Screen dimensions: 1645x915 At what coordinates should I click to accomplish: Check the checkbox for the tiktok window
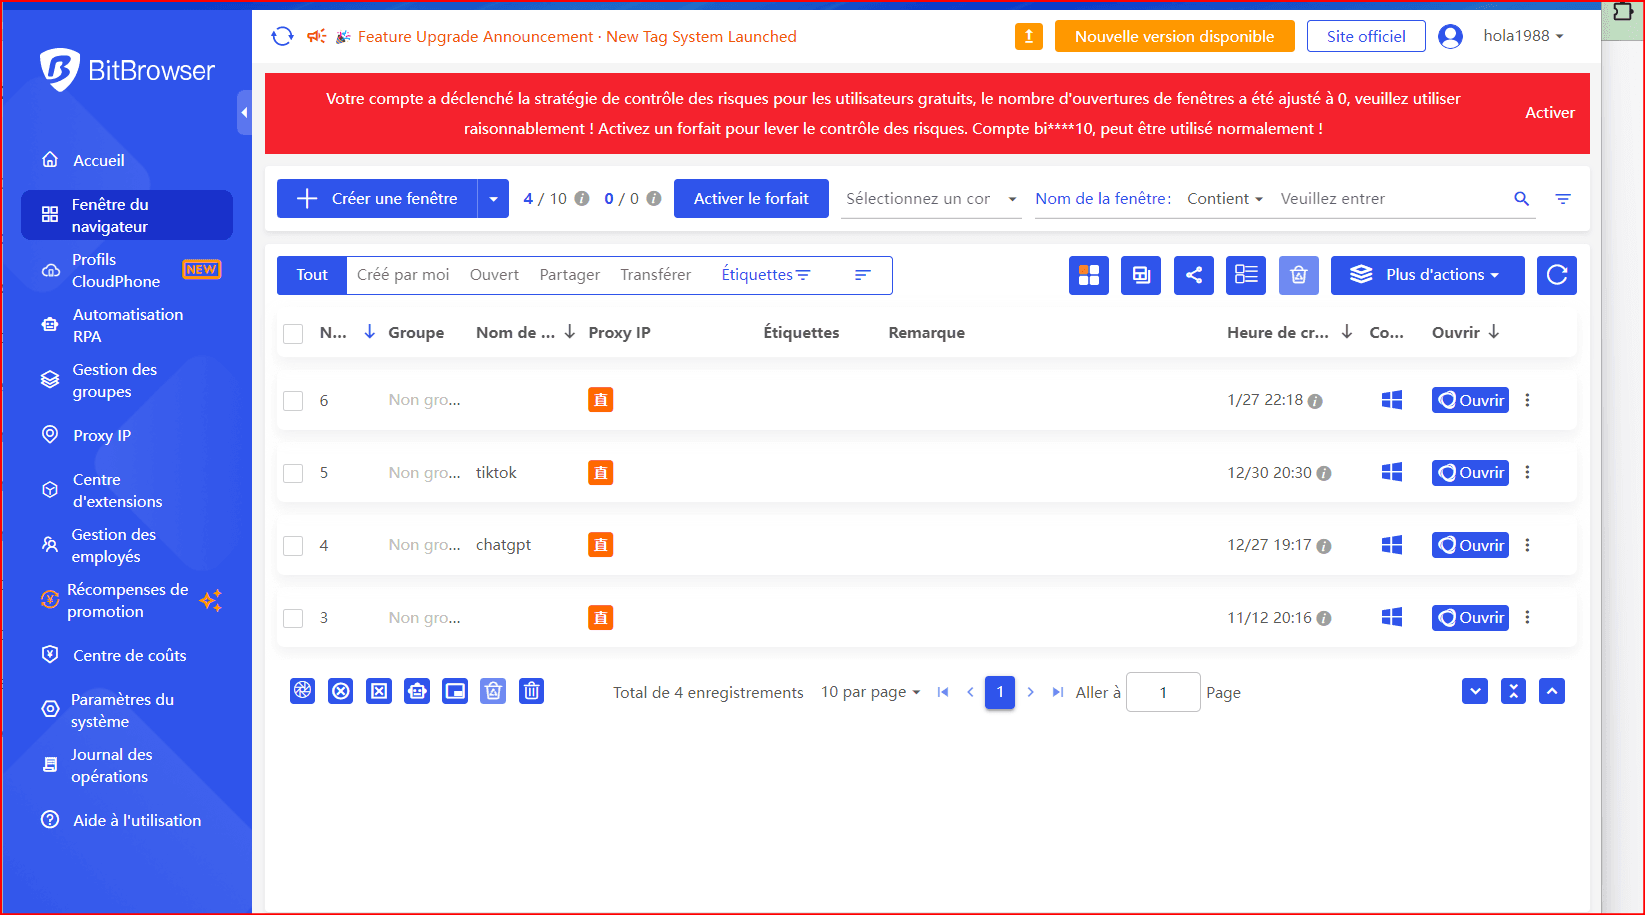293,473
